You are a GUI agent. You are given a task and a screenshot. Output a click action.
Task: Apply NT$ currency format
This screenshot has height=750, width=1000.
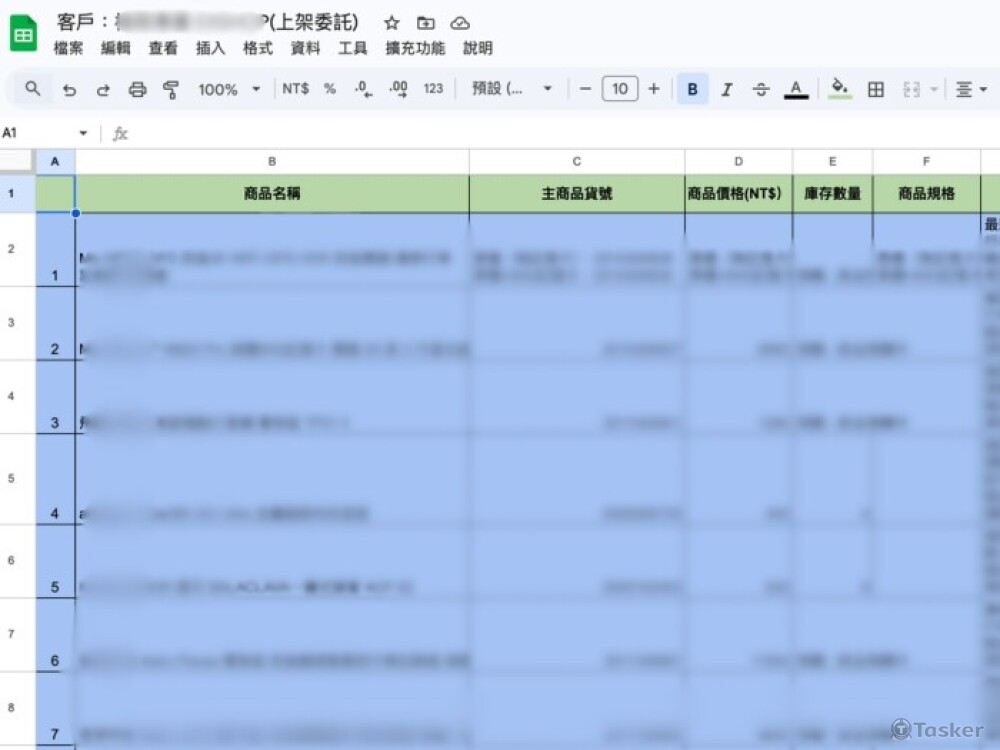tap(293, 89)
